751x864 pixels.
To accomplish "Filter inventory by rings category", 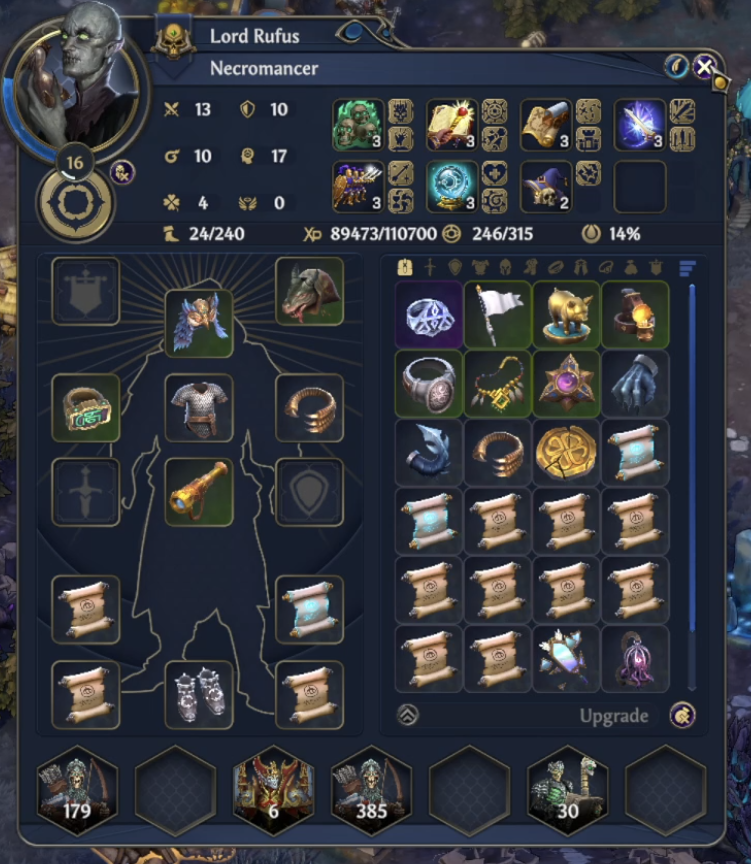I will tap(555, 268).
